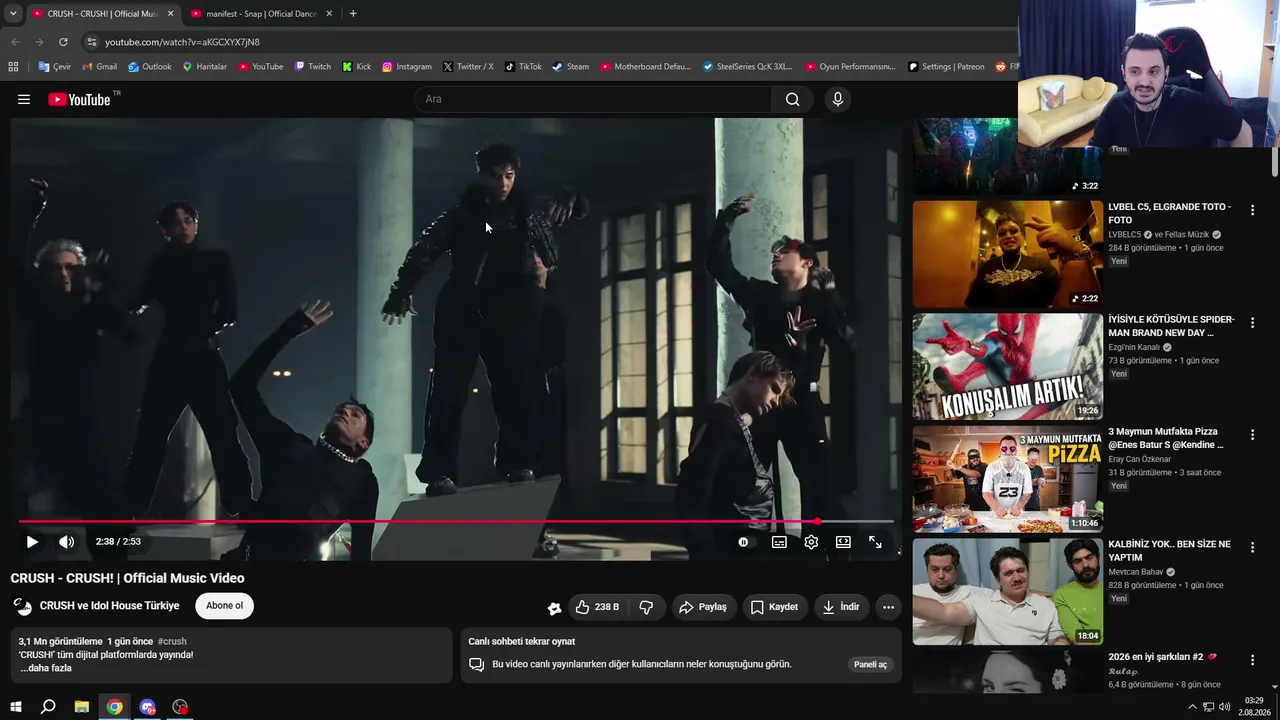Click the address bar URL

click(182, 42)
